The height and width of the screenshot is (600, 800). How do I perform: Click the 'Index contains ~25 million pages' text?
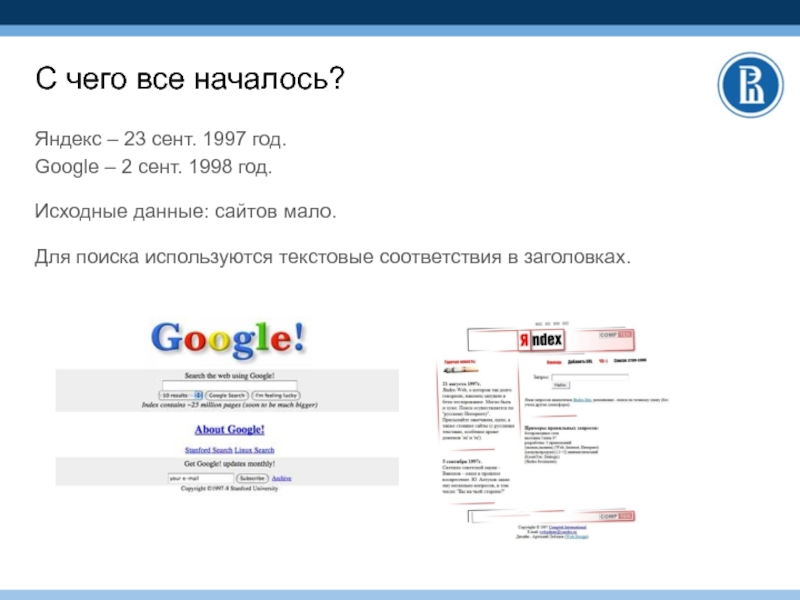[230, 405]
